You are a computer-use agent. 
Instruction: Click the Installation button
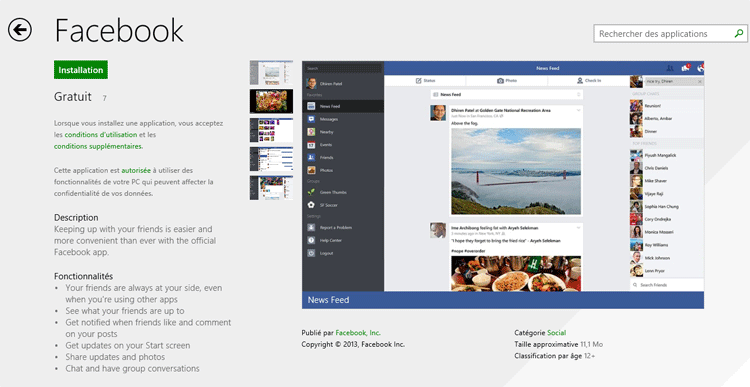coord(81,70)
